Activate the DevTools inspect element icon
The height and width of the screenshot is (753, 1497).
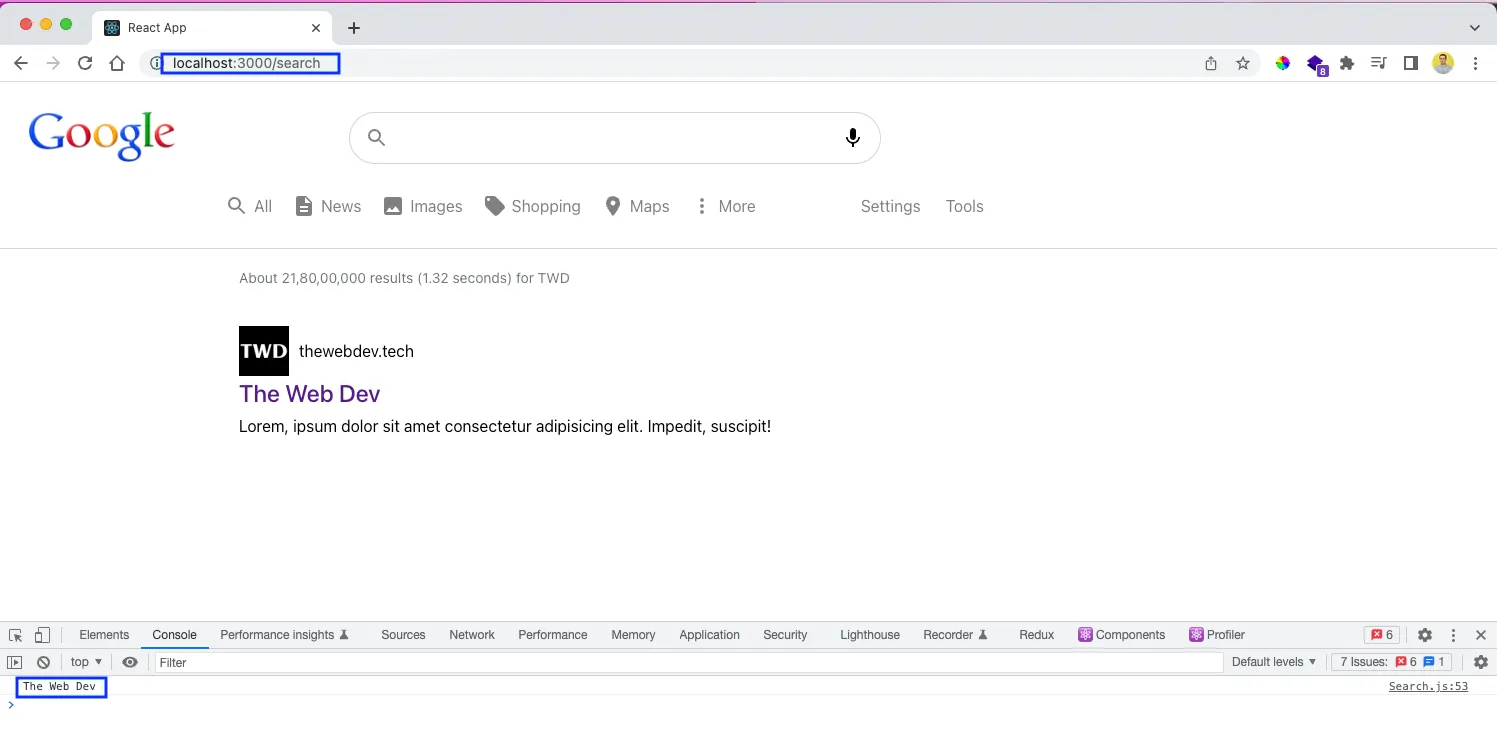click(x=16, y=635)
